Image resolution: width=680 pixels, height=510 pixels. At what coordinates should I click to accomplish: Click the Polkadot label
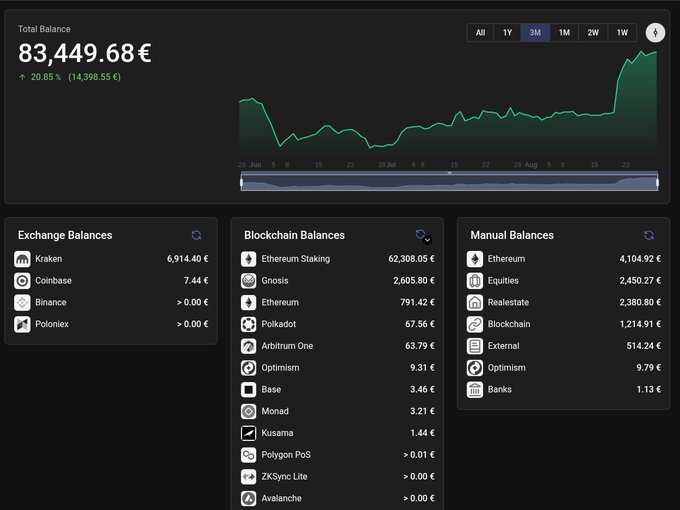278,324
